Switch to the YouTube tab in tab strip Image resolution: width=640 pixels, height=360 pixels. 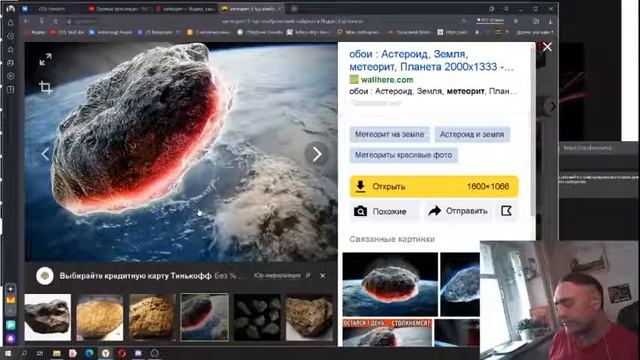(x=119, y=9)
